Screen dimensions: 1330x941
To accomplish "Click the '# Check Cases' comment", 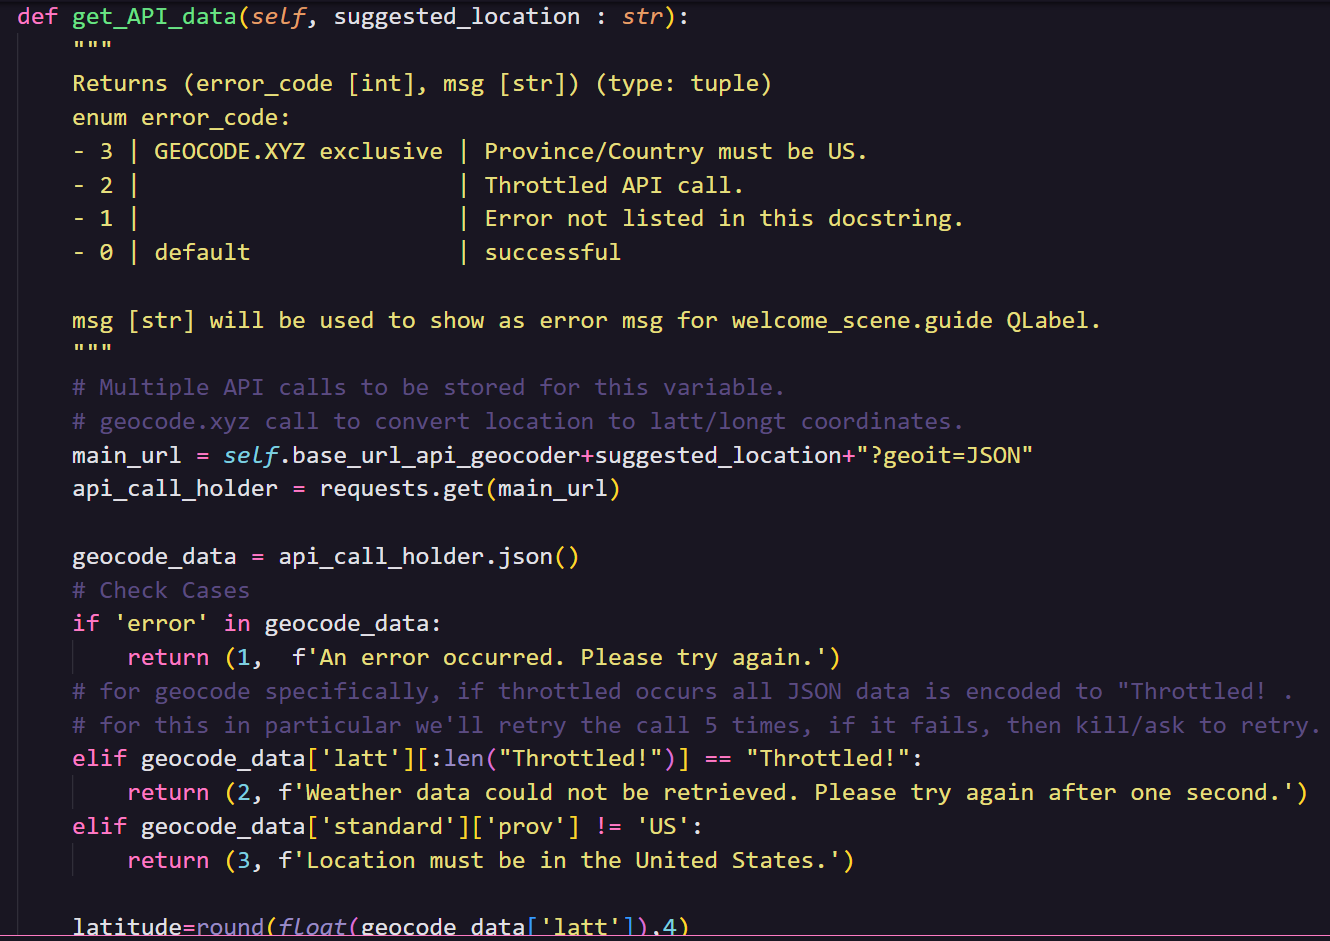I will (x=161, y=590).
